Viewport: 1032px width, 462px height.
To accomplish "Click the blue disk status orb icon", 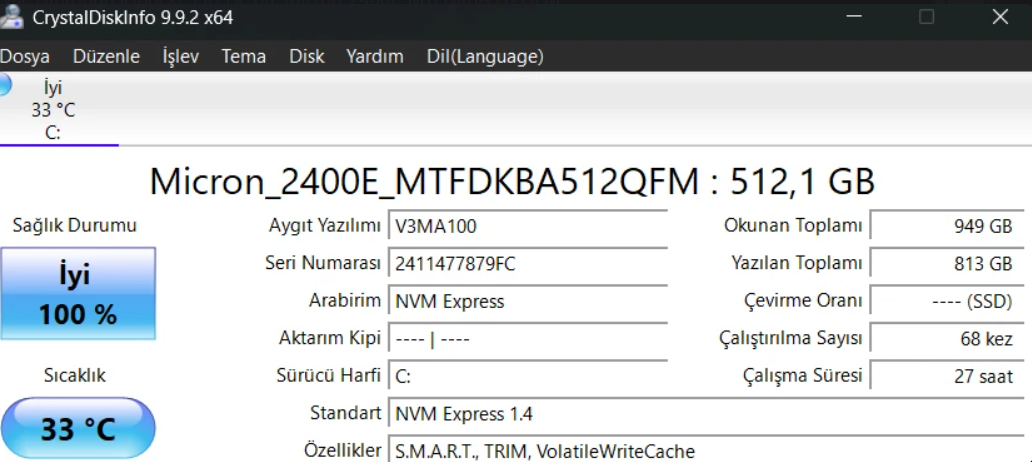I will (5, 84).
